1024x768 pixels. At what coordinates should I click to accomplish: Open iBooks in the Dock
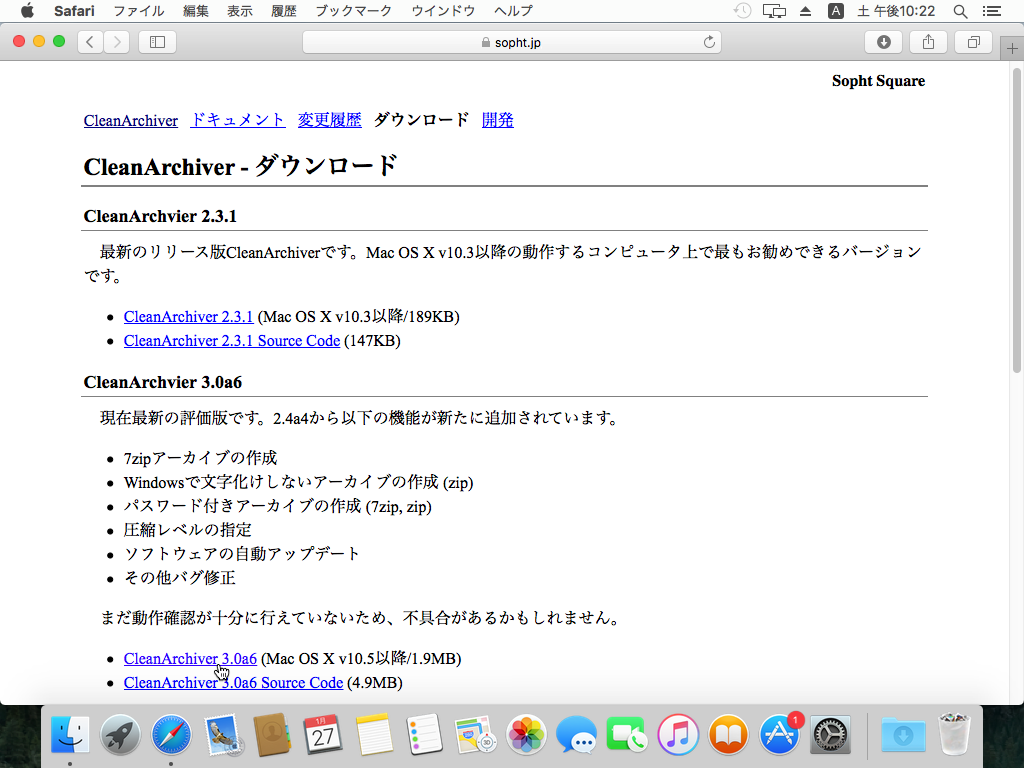click(x=728, y=735)
